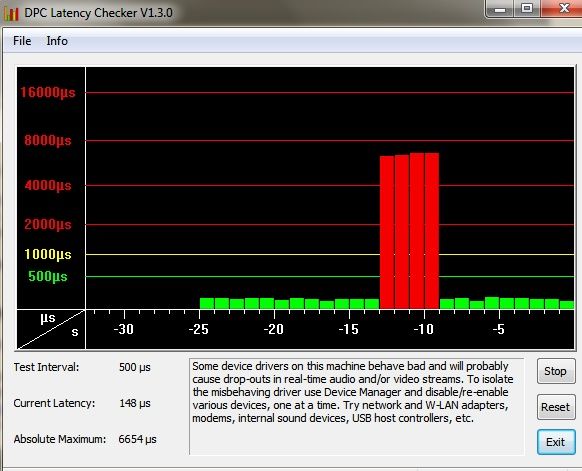Image resolution: width=582 pixels, height=471 pixels.
Task: Click the 1000µs yellow threshold label
Action: [48, 254]
